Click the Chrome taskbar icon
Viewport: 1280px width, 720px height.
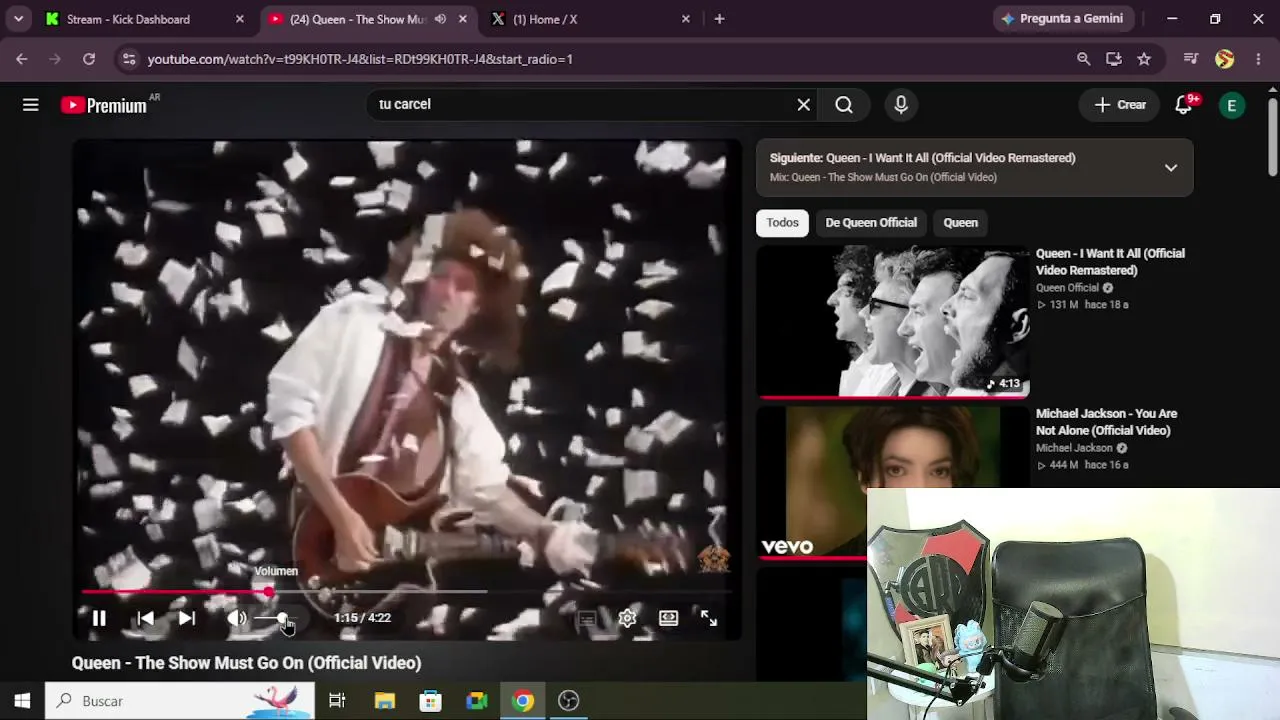tap(523, 701)
